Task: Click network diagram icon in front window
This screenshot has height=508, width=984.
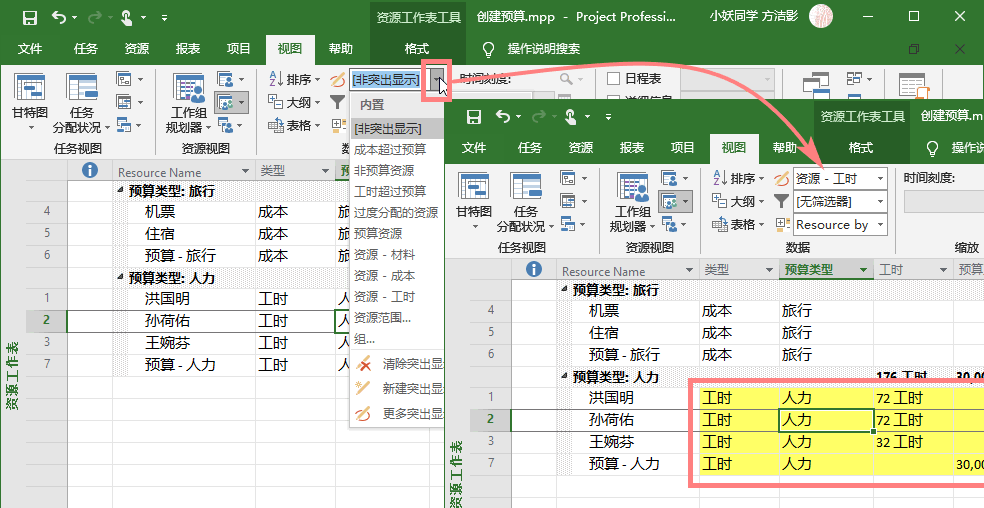Action: tap(568, 178)
